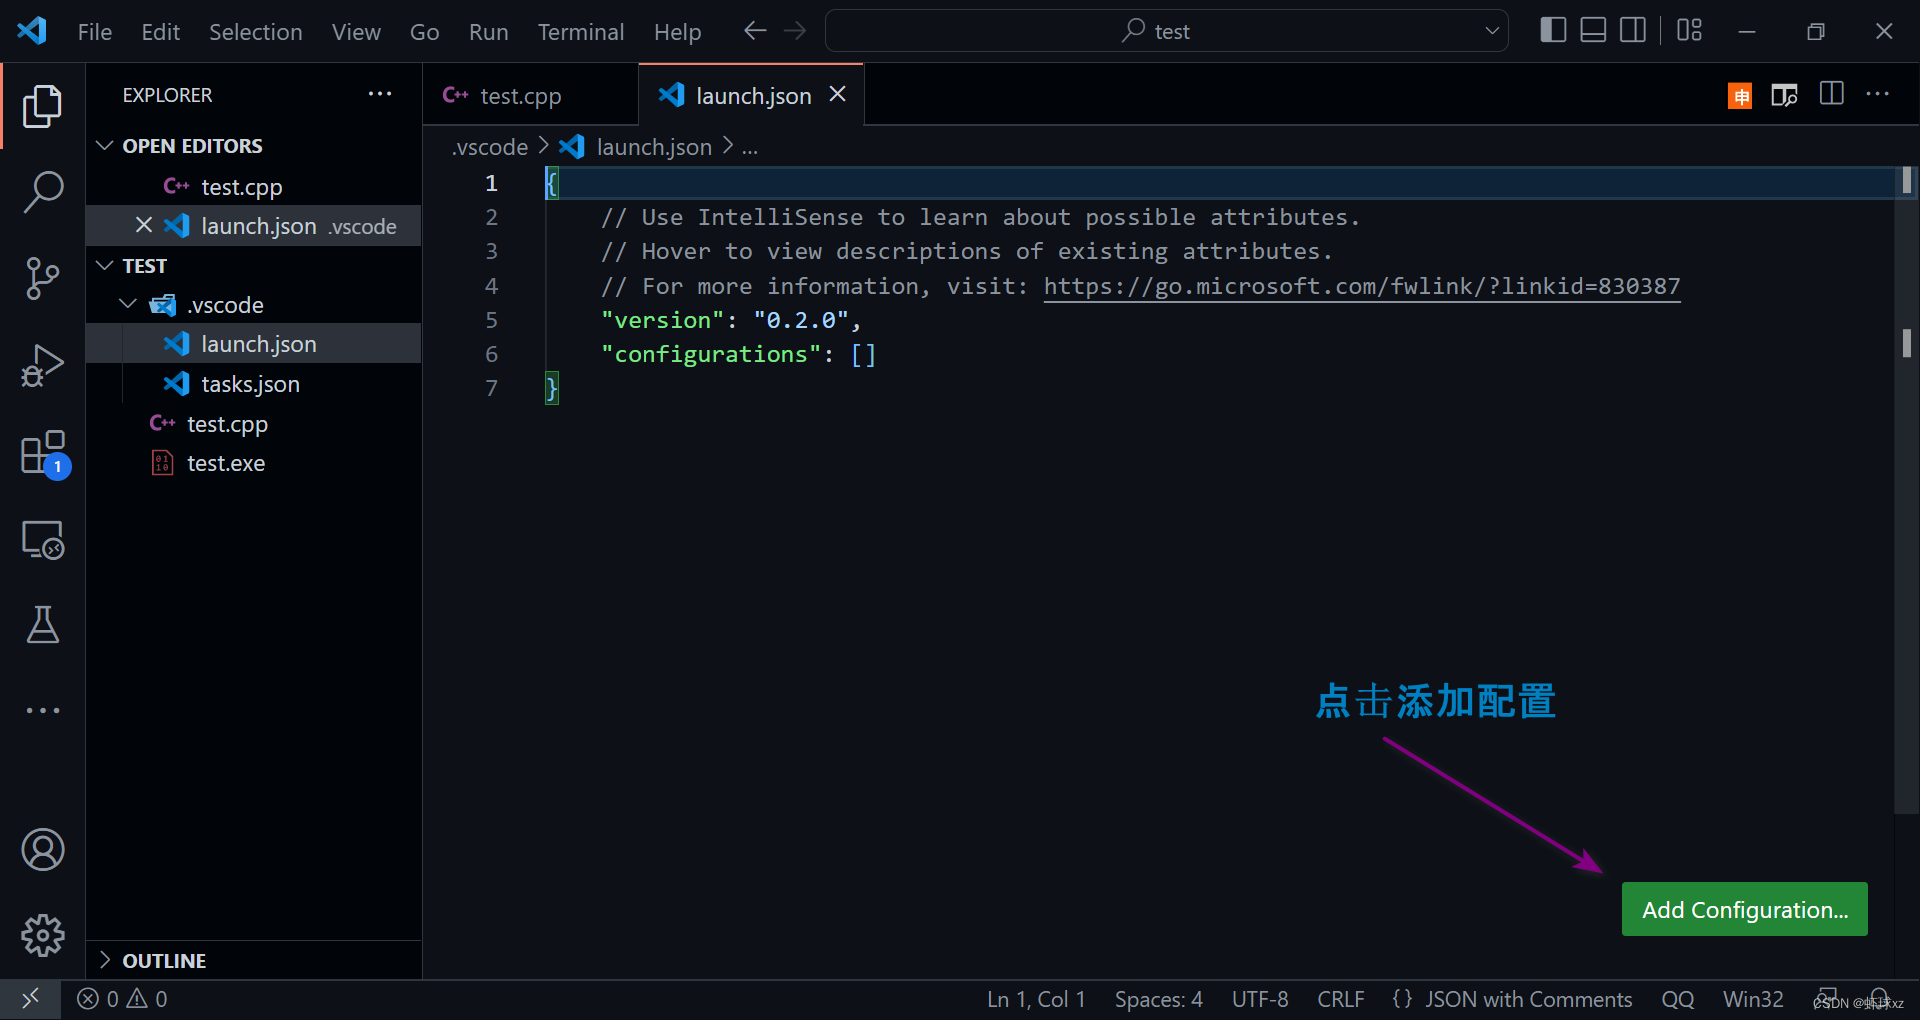Click the breadcrumb ellipsis symbol
The height and width of the screenshot is (1020, 1920).
click(750, 147)
